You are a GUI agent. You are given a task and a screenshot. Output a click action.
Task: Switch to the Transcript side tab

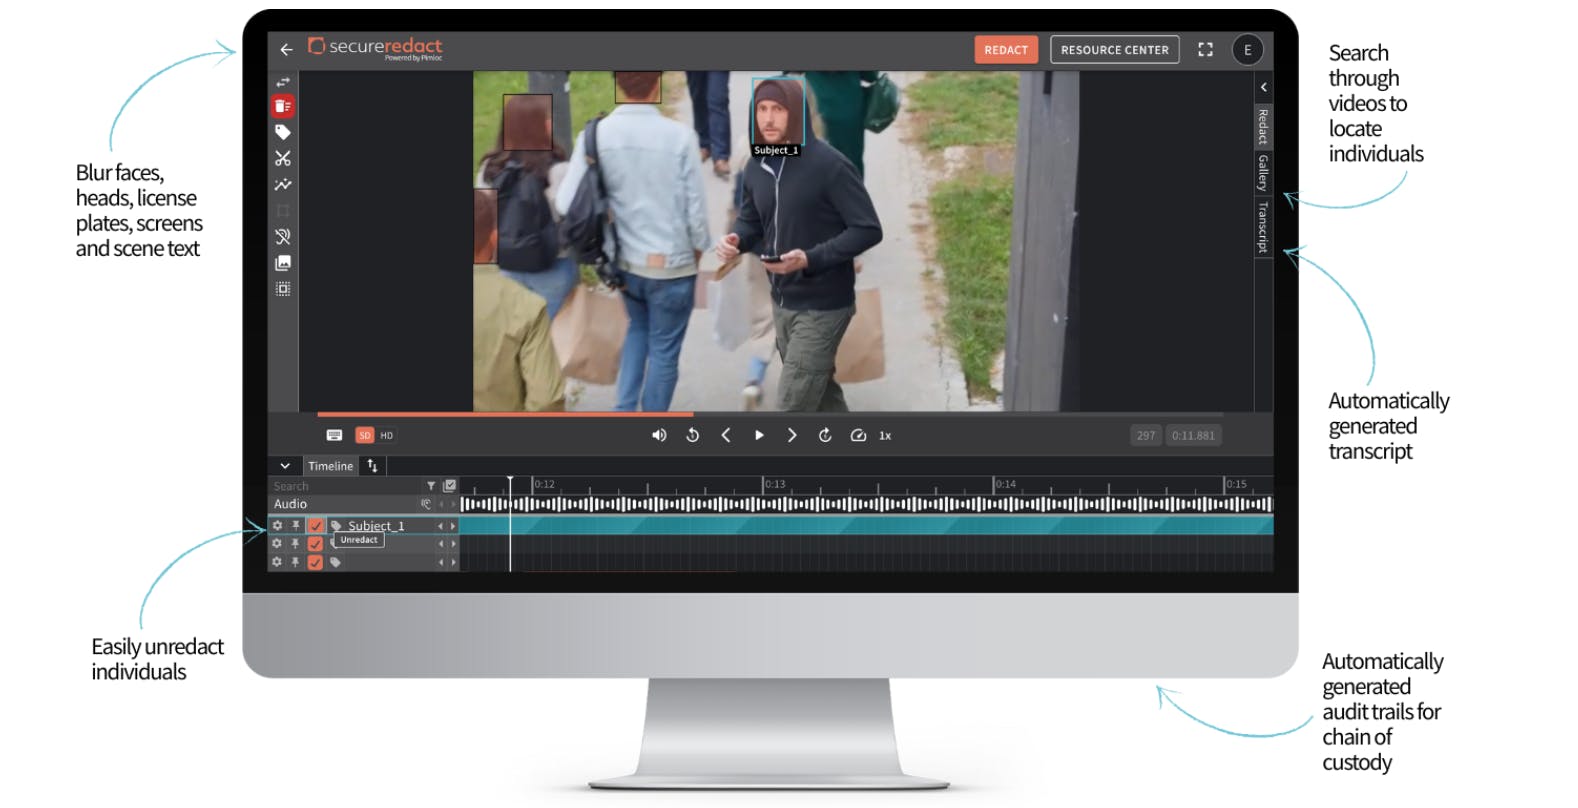[x=1263, y=227]
